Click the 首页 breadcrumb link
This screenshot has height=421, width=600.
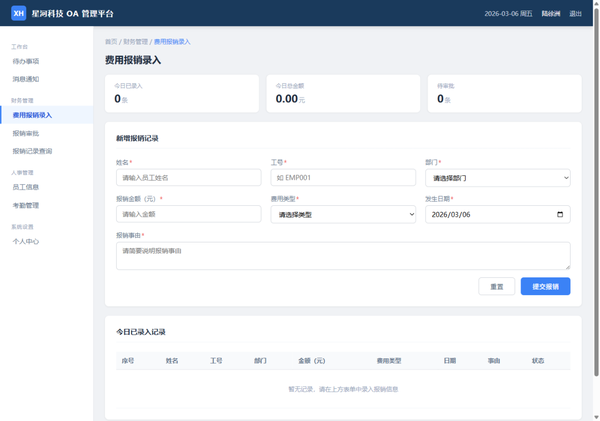111,42
